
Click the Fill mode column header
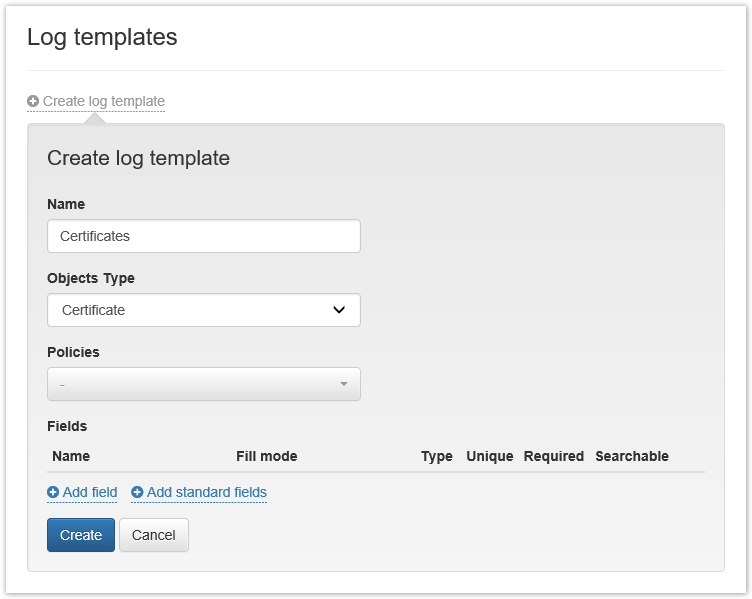click(266, 456)
